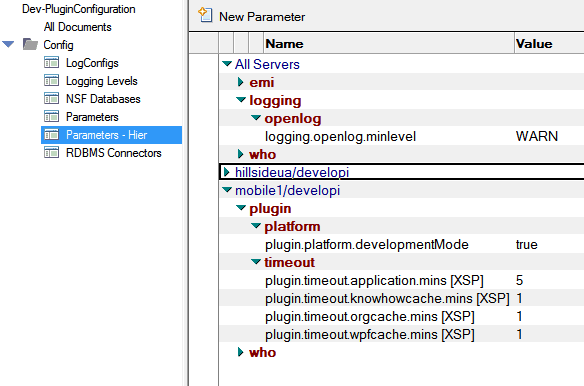Image resolution: width=584 pixels, height=386 pixels.
Task: Open the NSF Databases view
Action: (x=103, y=99)
